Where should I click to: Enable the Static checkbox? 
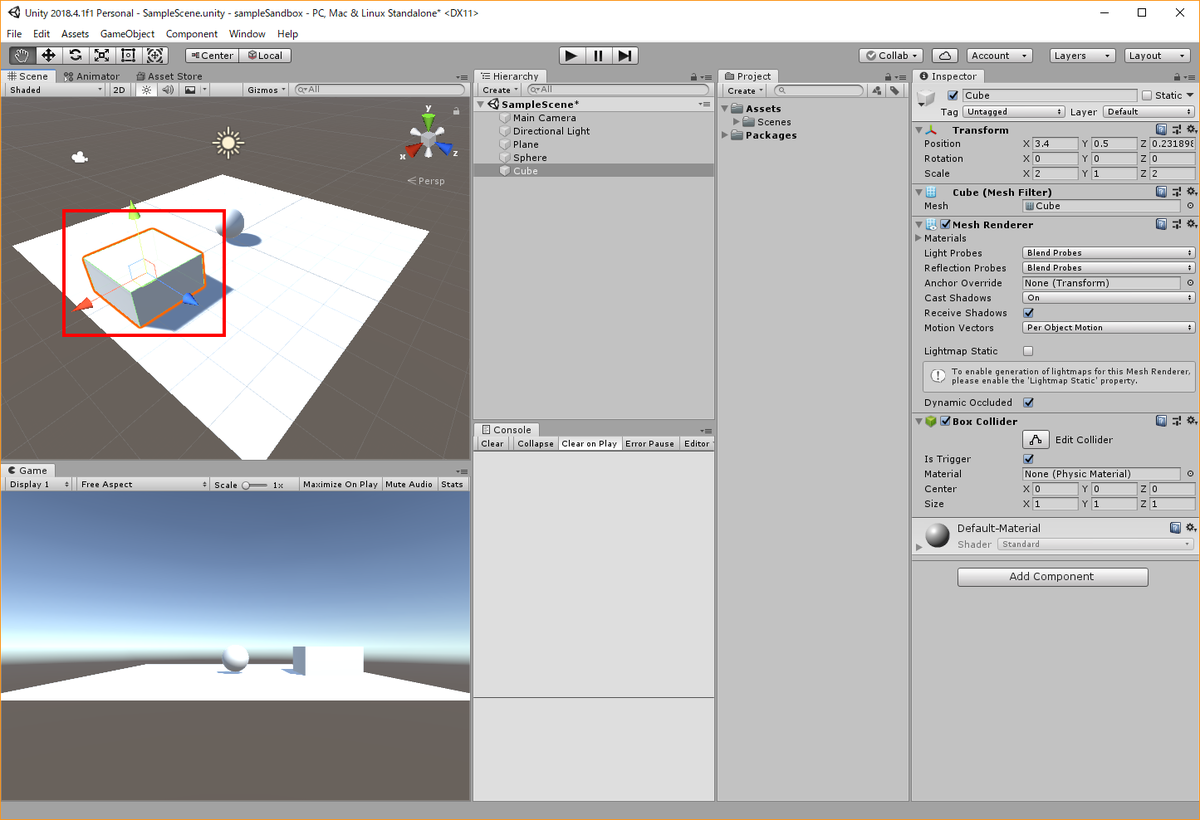point(1147,96)
